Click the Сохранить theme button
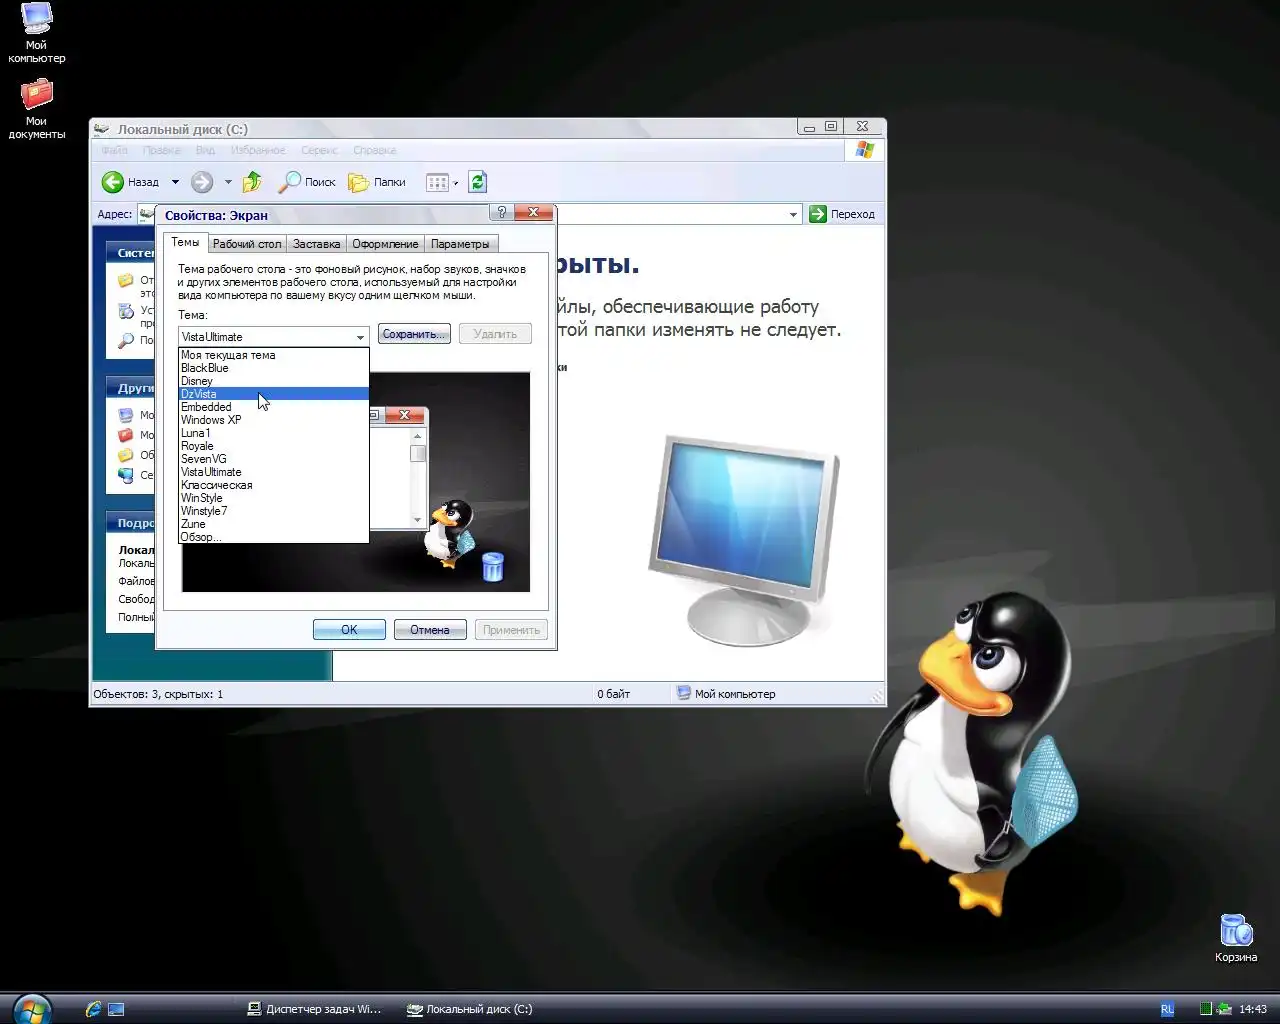 (414, 334)
